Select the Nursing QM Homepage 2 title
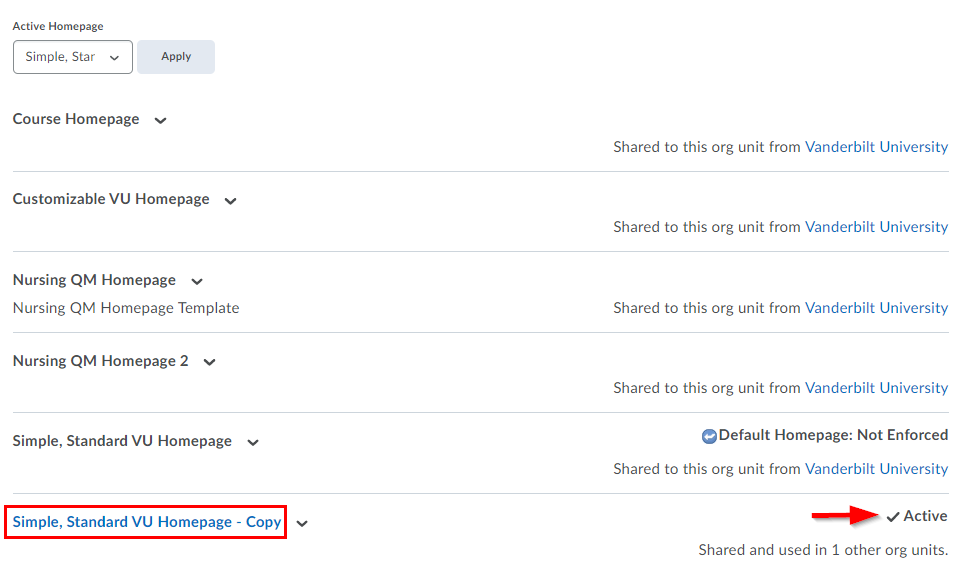 (100, 361)
